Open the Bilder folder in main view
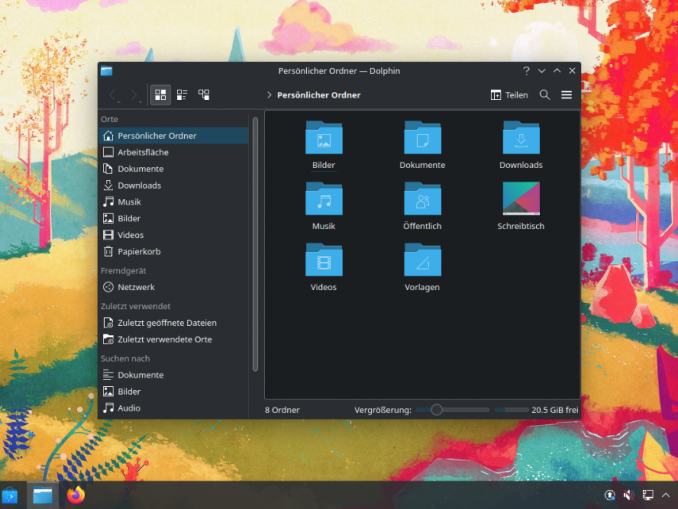Image resolution: width=678 pixels, height=509 pixels. click(323, 139)
